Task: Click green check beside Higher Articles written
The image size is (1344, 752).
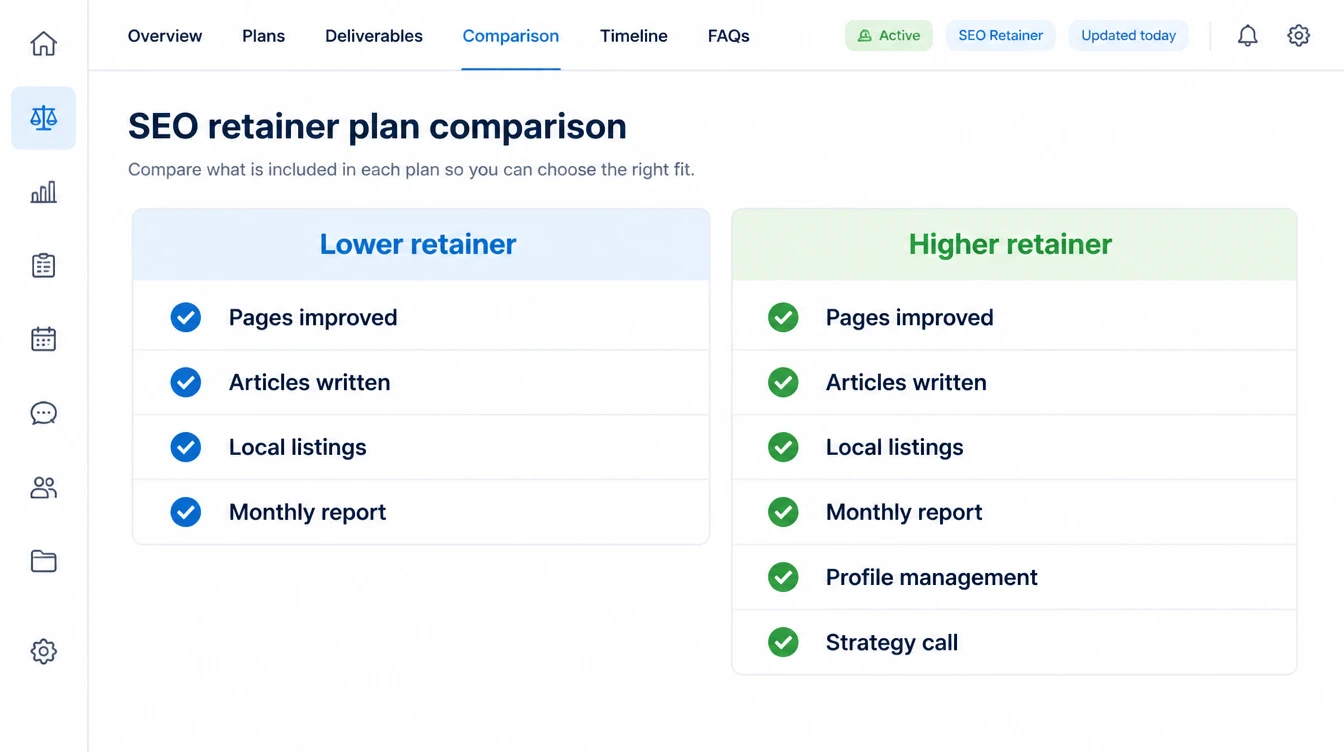Action: point(783,382)
